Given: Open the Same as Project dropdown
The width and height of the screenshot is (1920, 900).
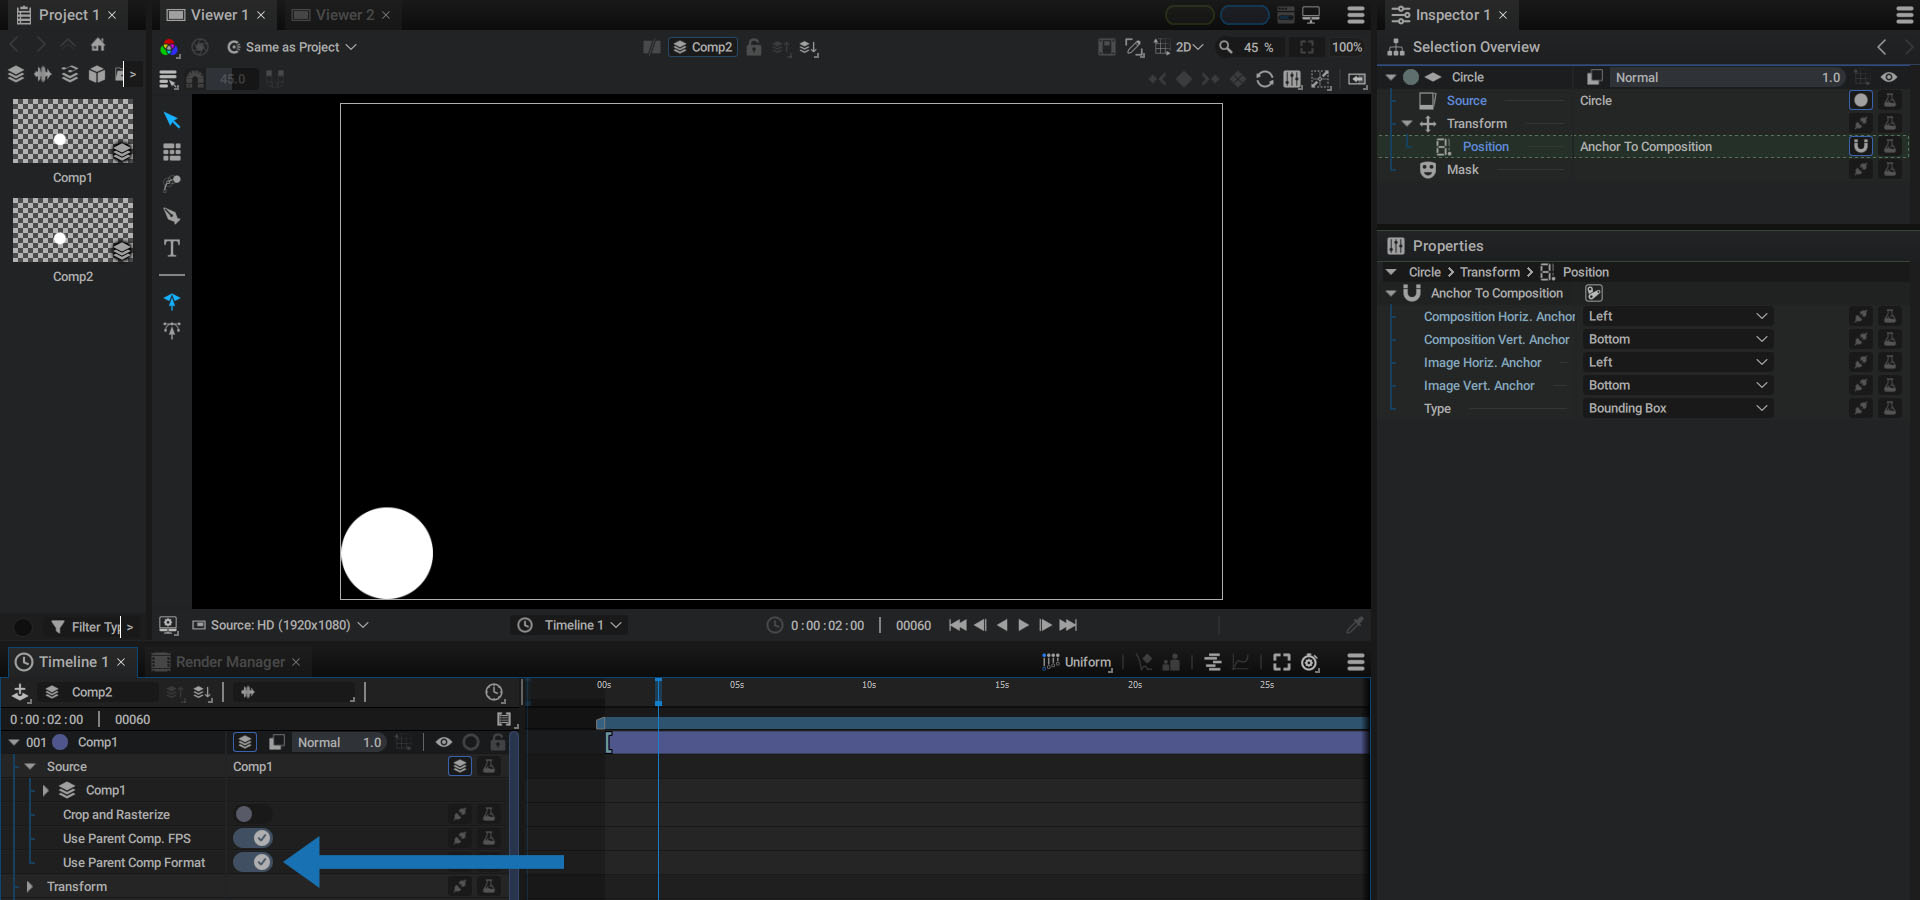Looking at the screenshot, I should pyautogui.click(x=292, y=47).
